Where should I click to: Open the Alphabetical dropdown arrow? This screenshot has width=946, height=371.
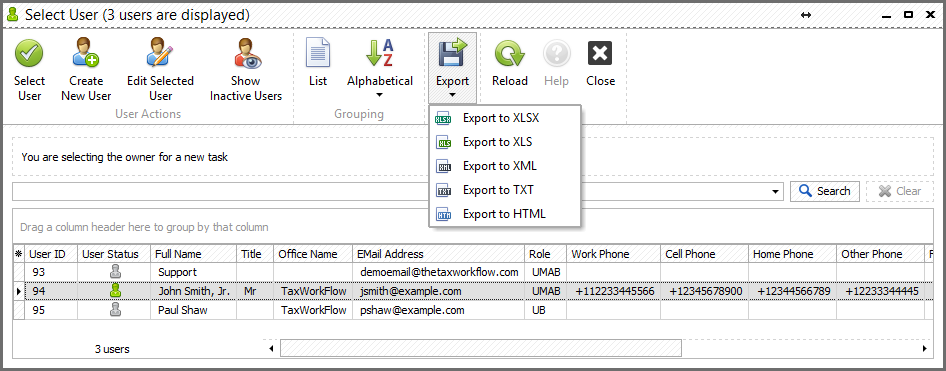(379, 95)
